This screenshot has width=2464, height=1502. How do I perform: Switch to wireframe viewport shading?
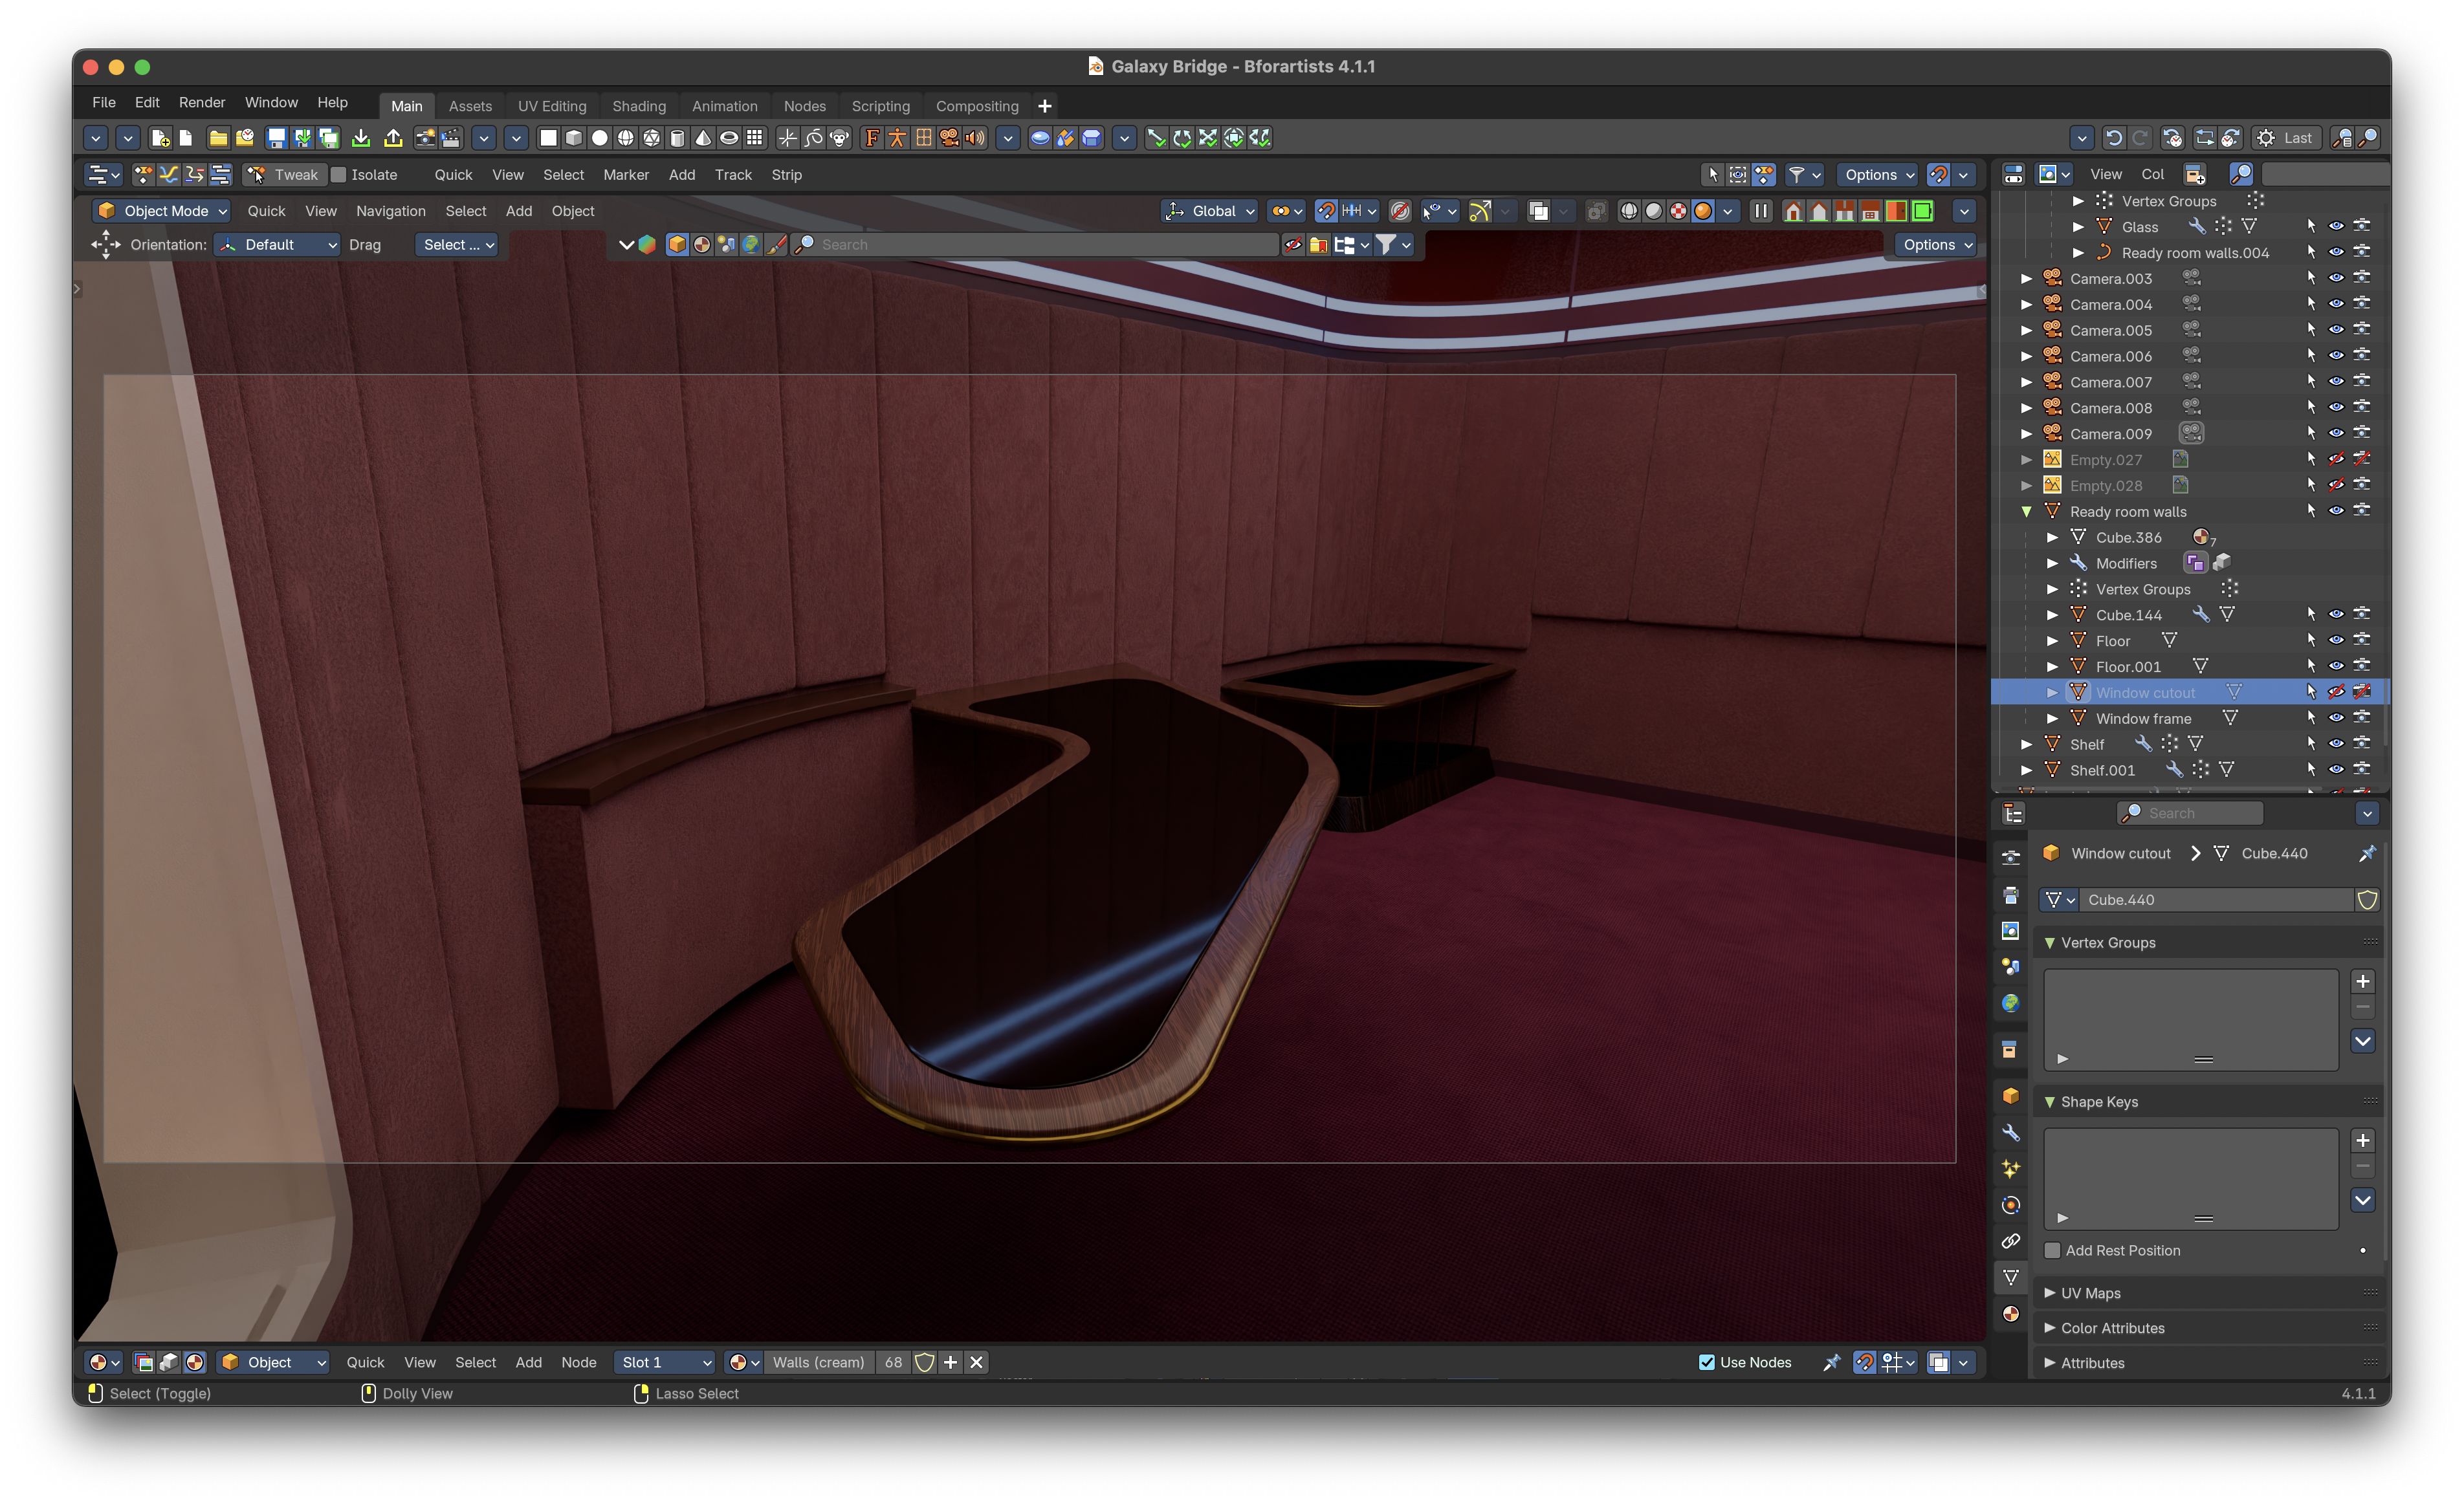1629,211
